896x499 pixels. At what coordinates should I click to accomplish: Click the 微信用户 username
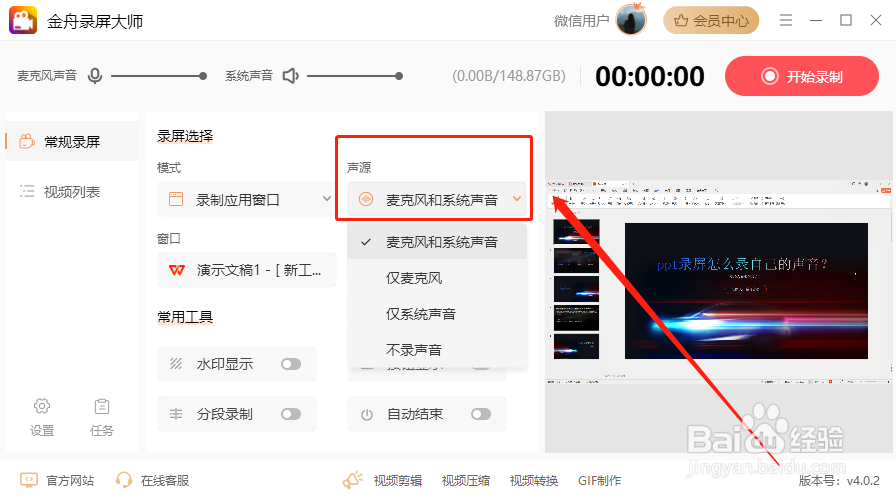582,21
